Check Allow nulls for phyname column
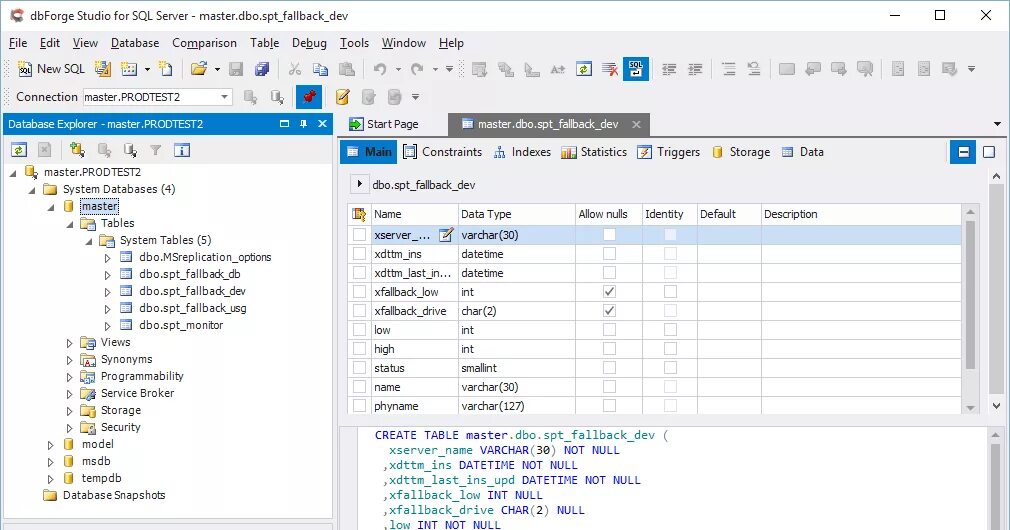The height and width of the screenshot is (530, 1010). 609,406
